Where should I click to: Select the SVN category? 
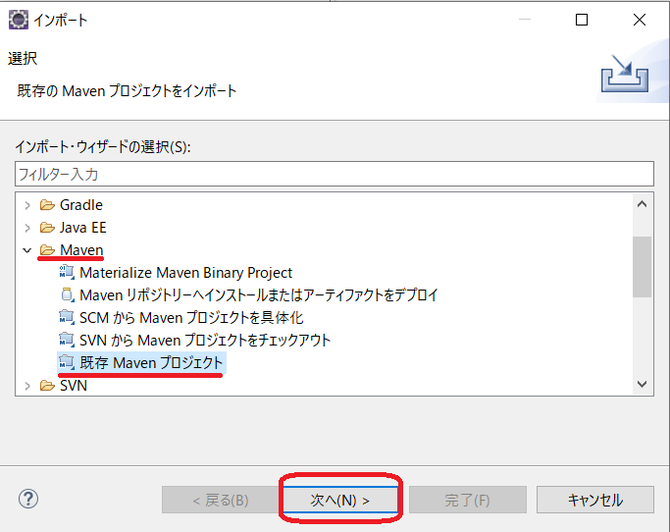[x=73, y=386]
